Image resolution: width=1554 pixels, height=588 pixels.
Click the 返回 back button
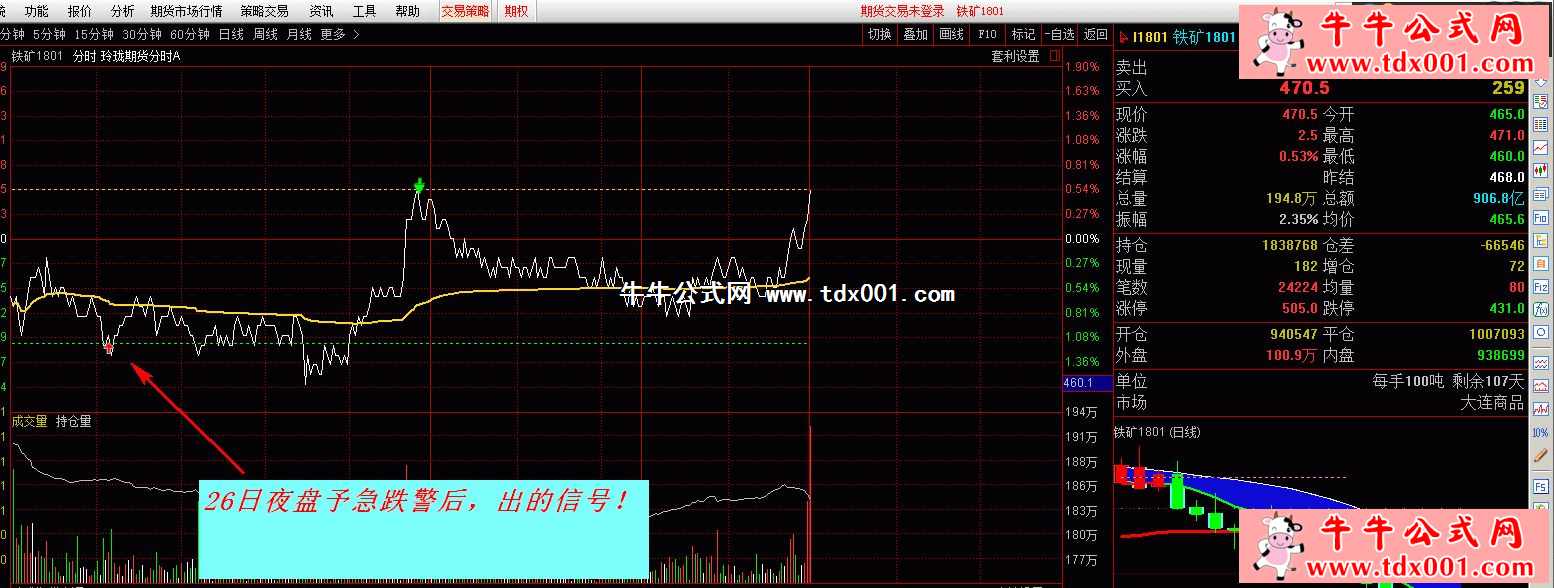pos(1096,35)
